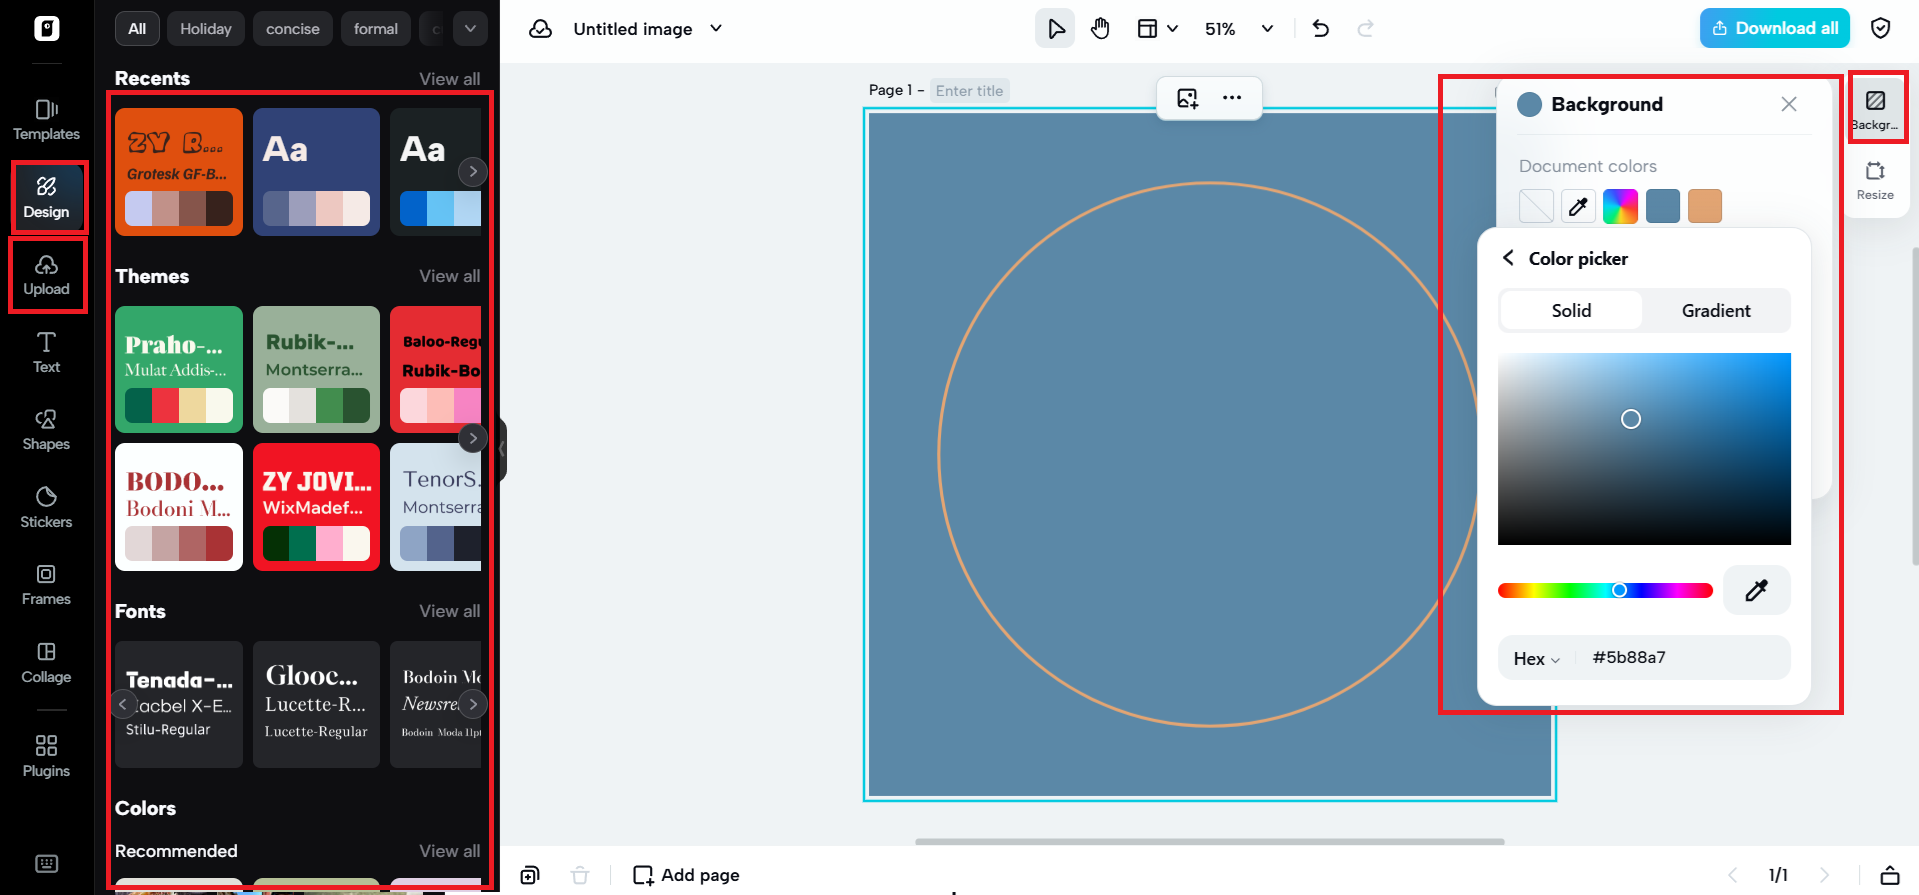Open the Templates sidebar panel

pyautogui.click(x=46, y=120)
